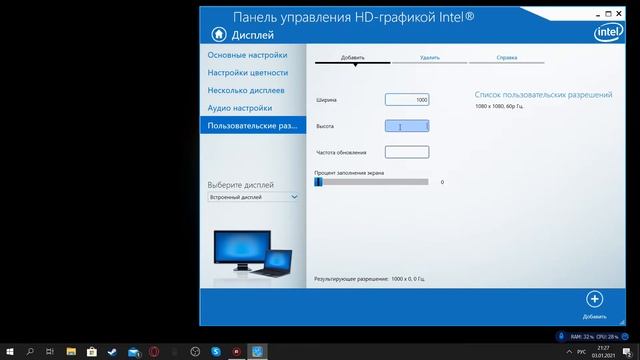Select the 1080 x 1080, 60p Гц resolution entry

[499, 106]
